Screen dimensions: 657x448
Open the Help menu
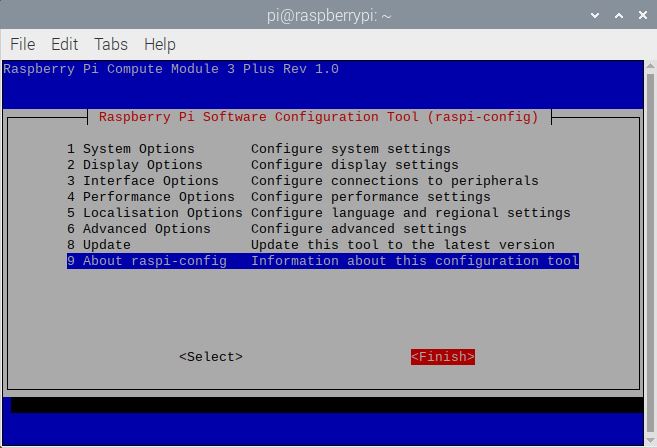pyautogui.click(x=160, y=44)
